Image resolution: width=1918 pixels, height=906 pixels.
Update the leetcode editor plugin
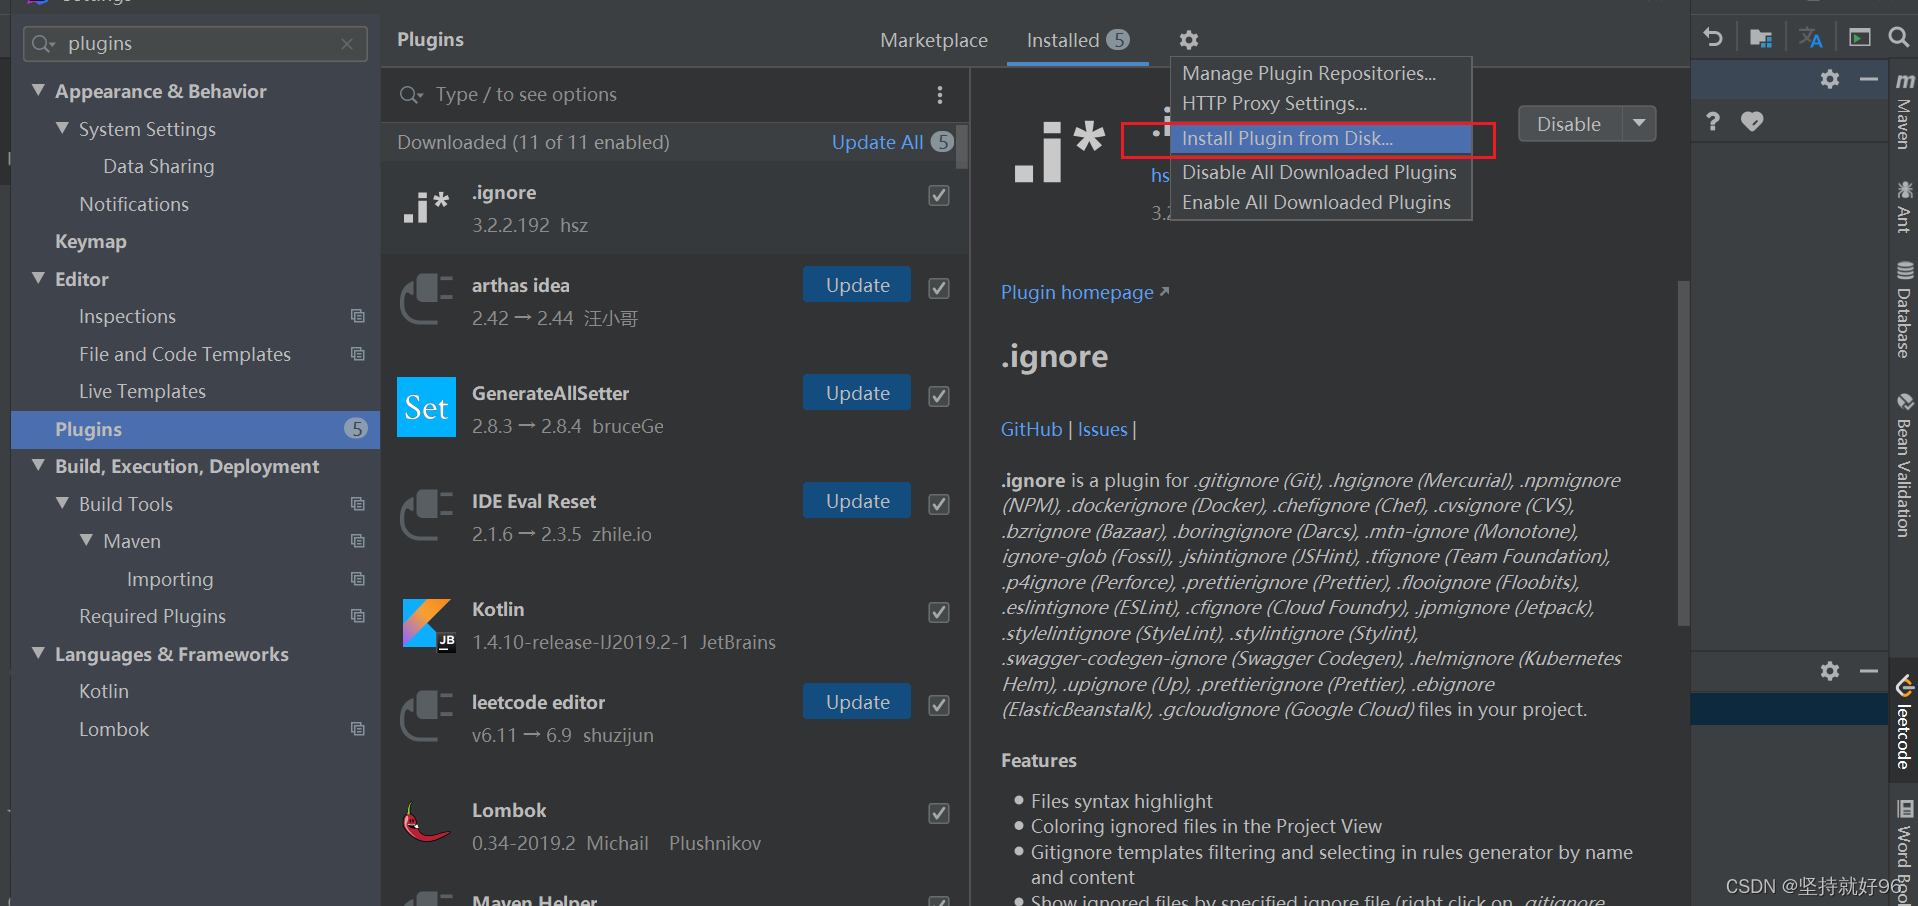tap(857, 702)
